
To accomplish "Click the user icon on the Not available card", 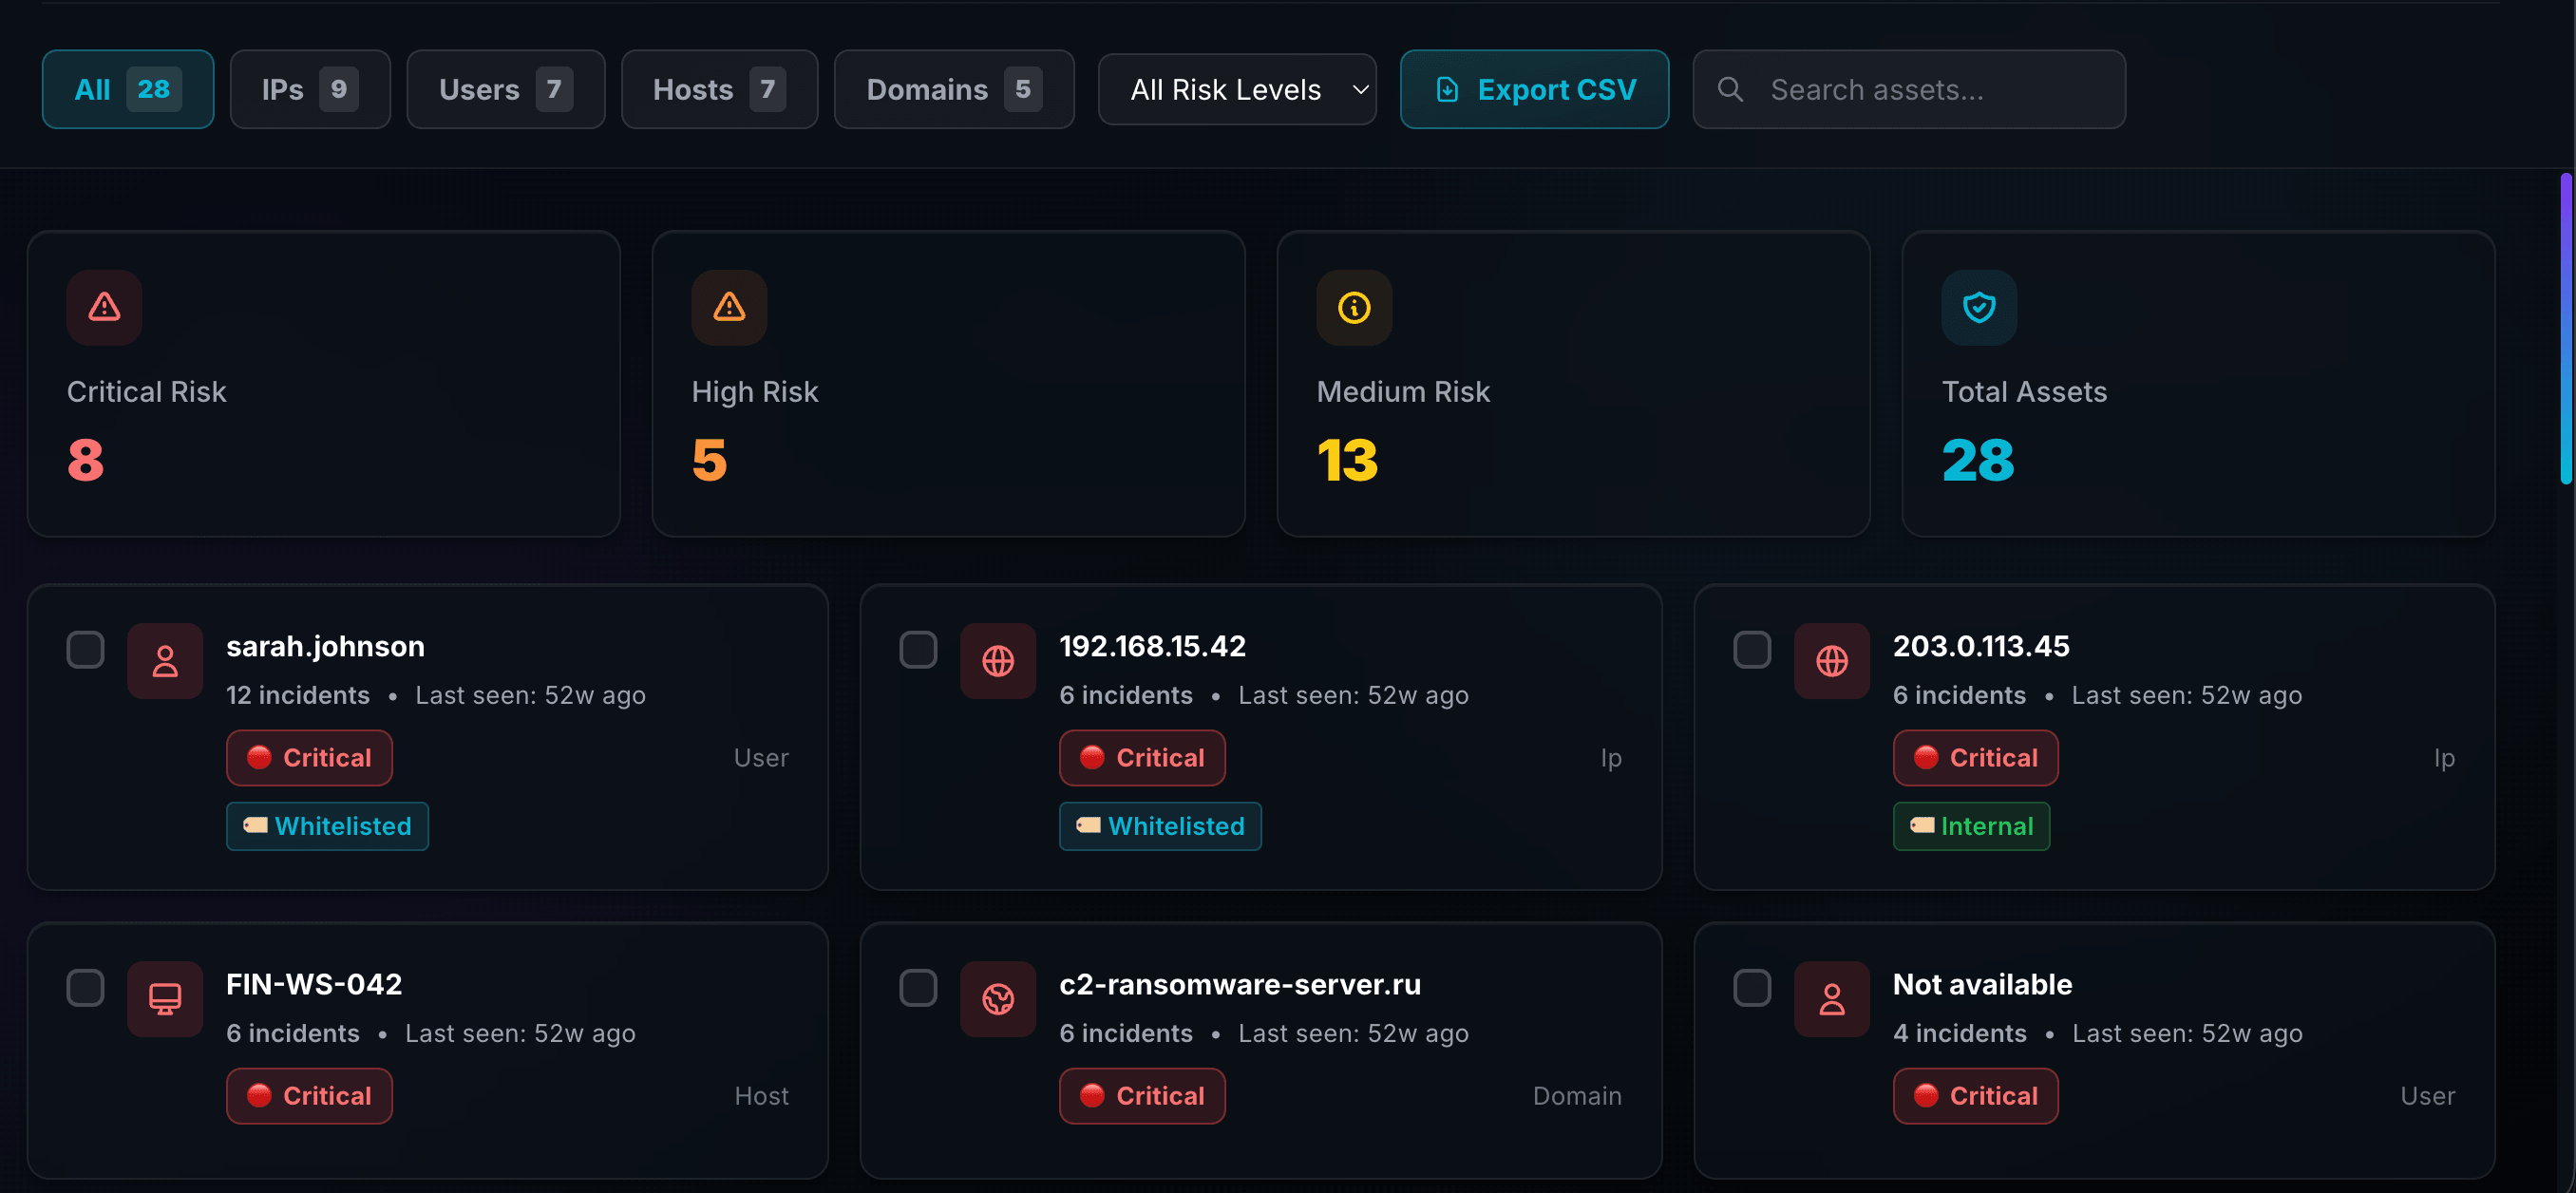I will pos(1831,999).
